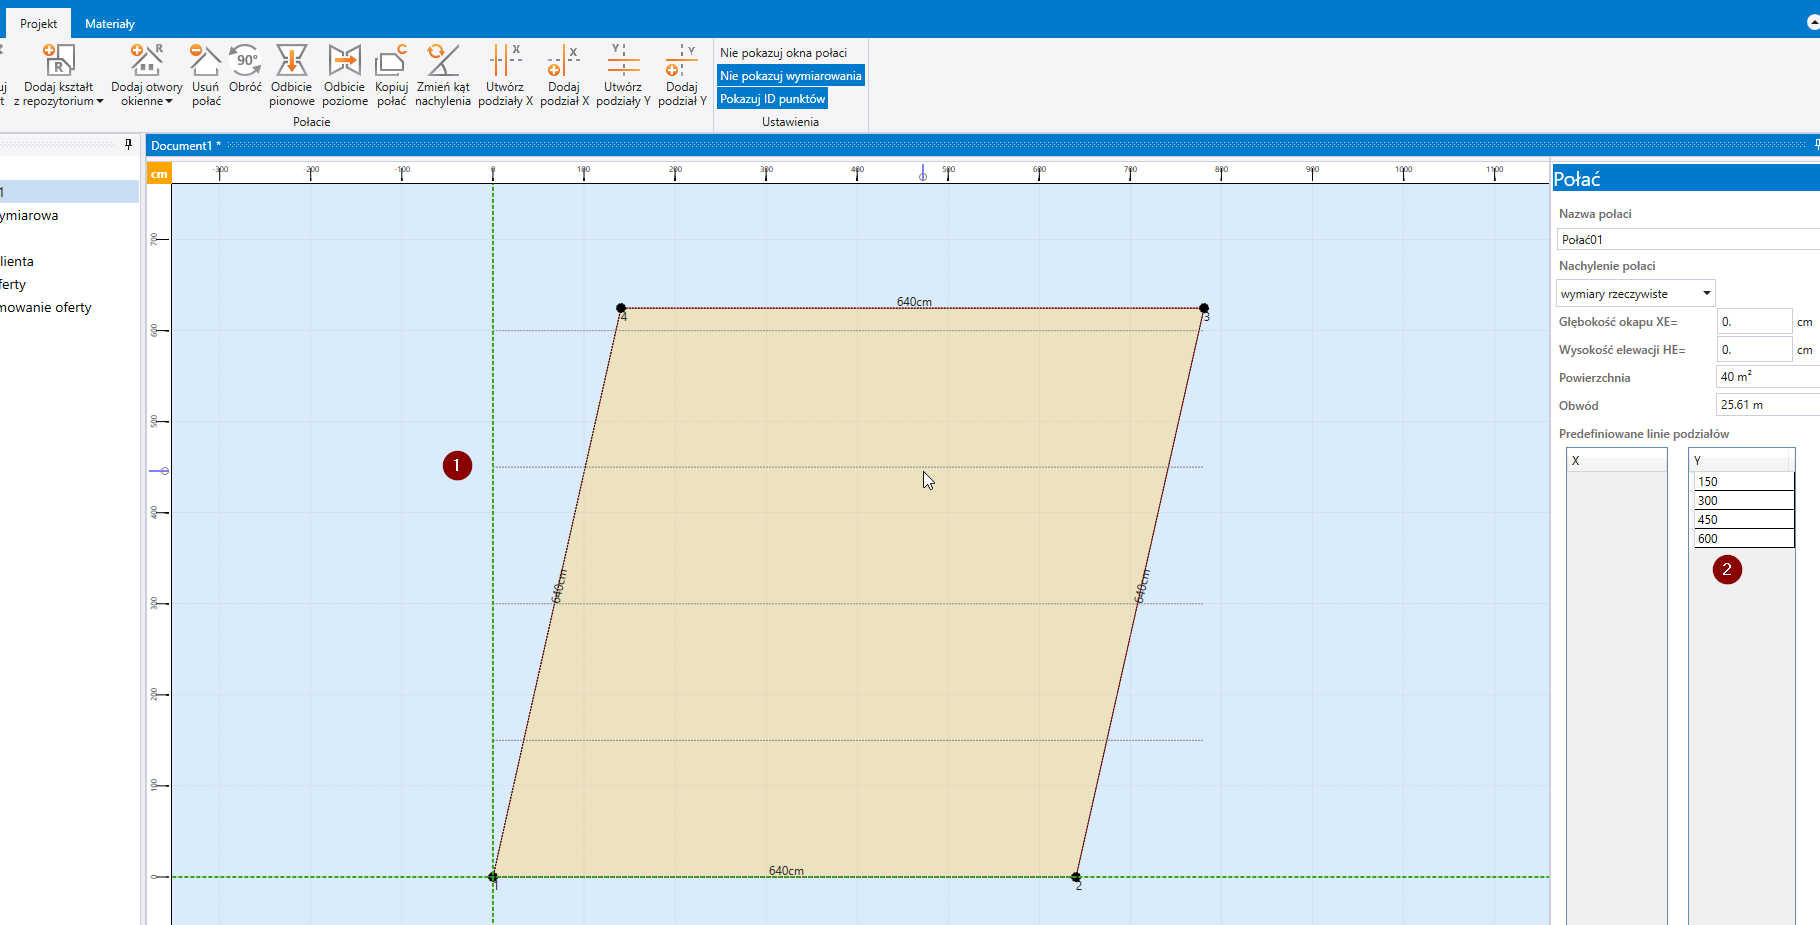Select the 450 entry in Y list
The image size is (1820, 925).
pyautogui.click(x=1742, y=520)
